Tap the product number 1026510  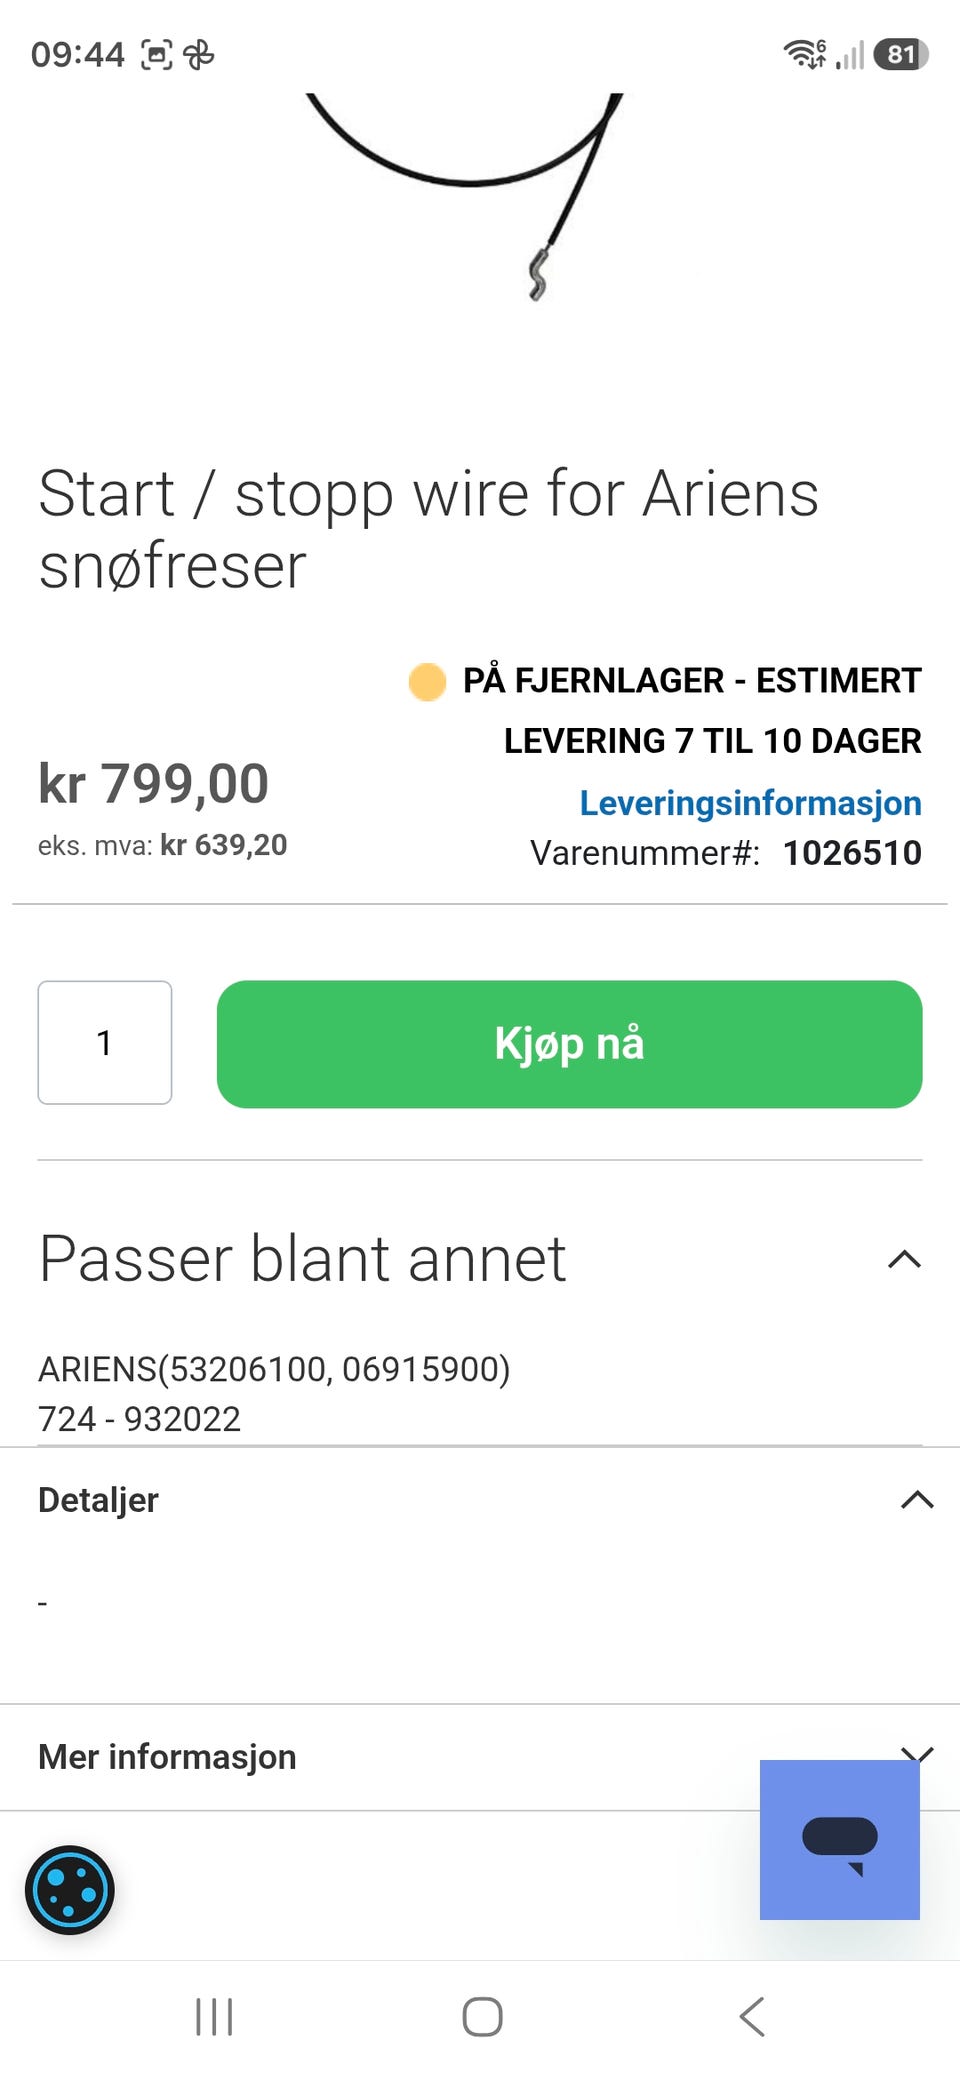(852, 853)
